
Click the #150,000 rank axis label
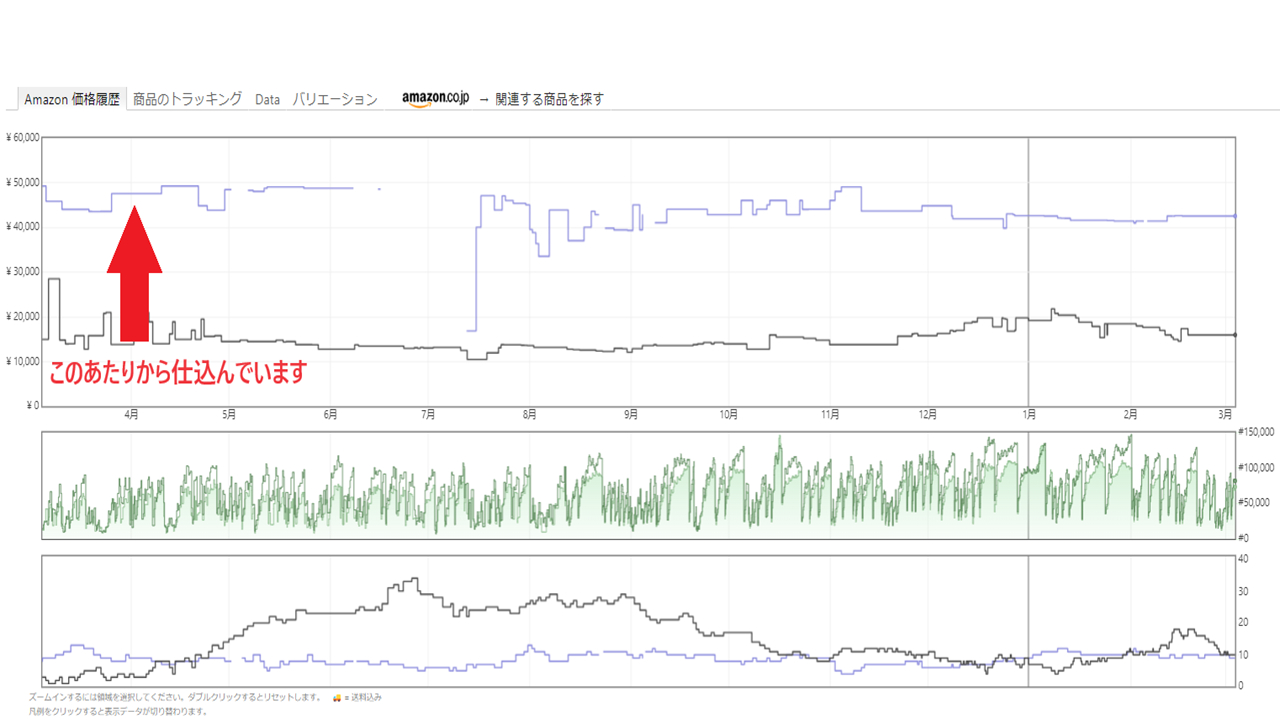point(1256,432)
